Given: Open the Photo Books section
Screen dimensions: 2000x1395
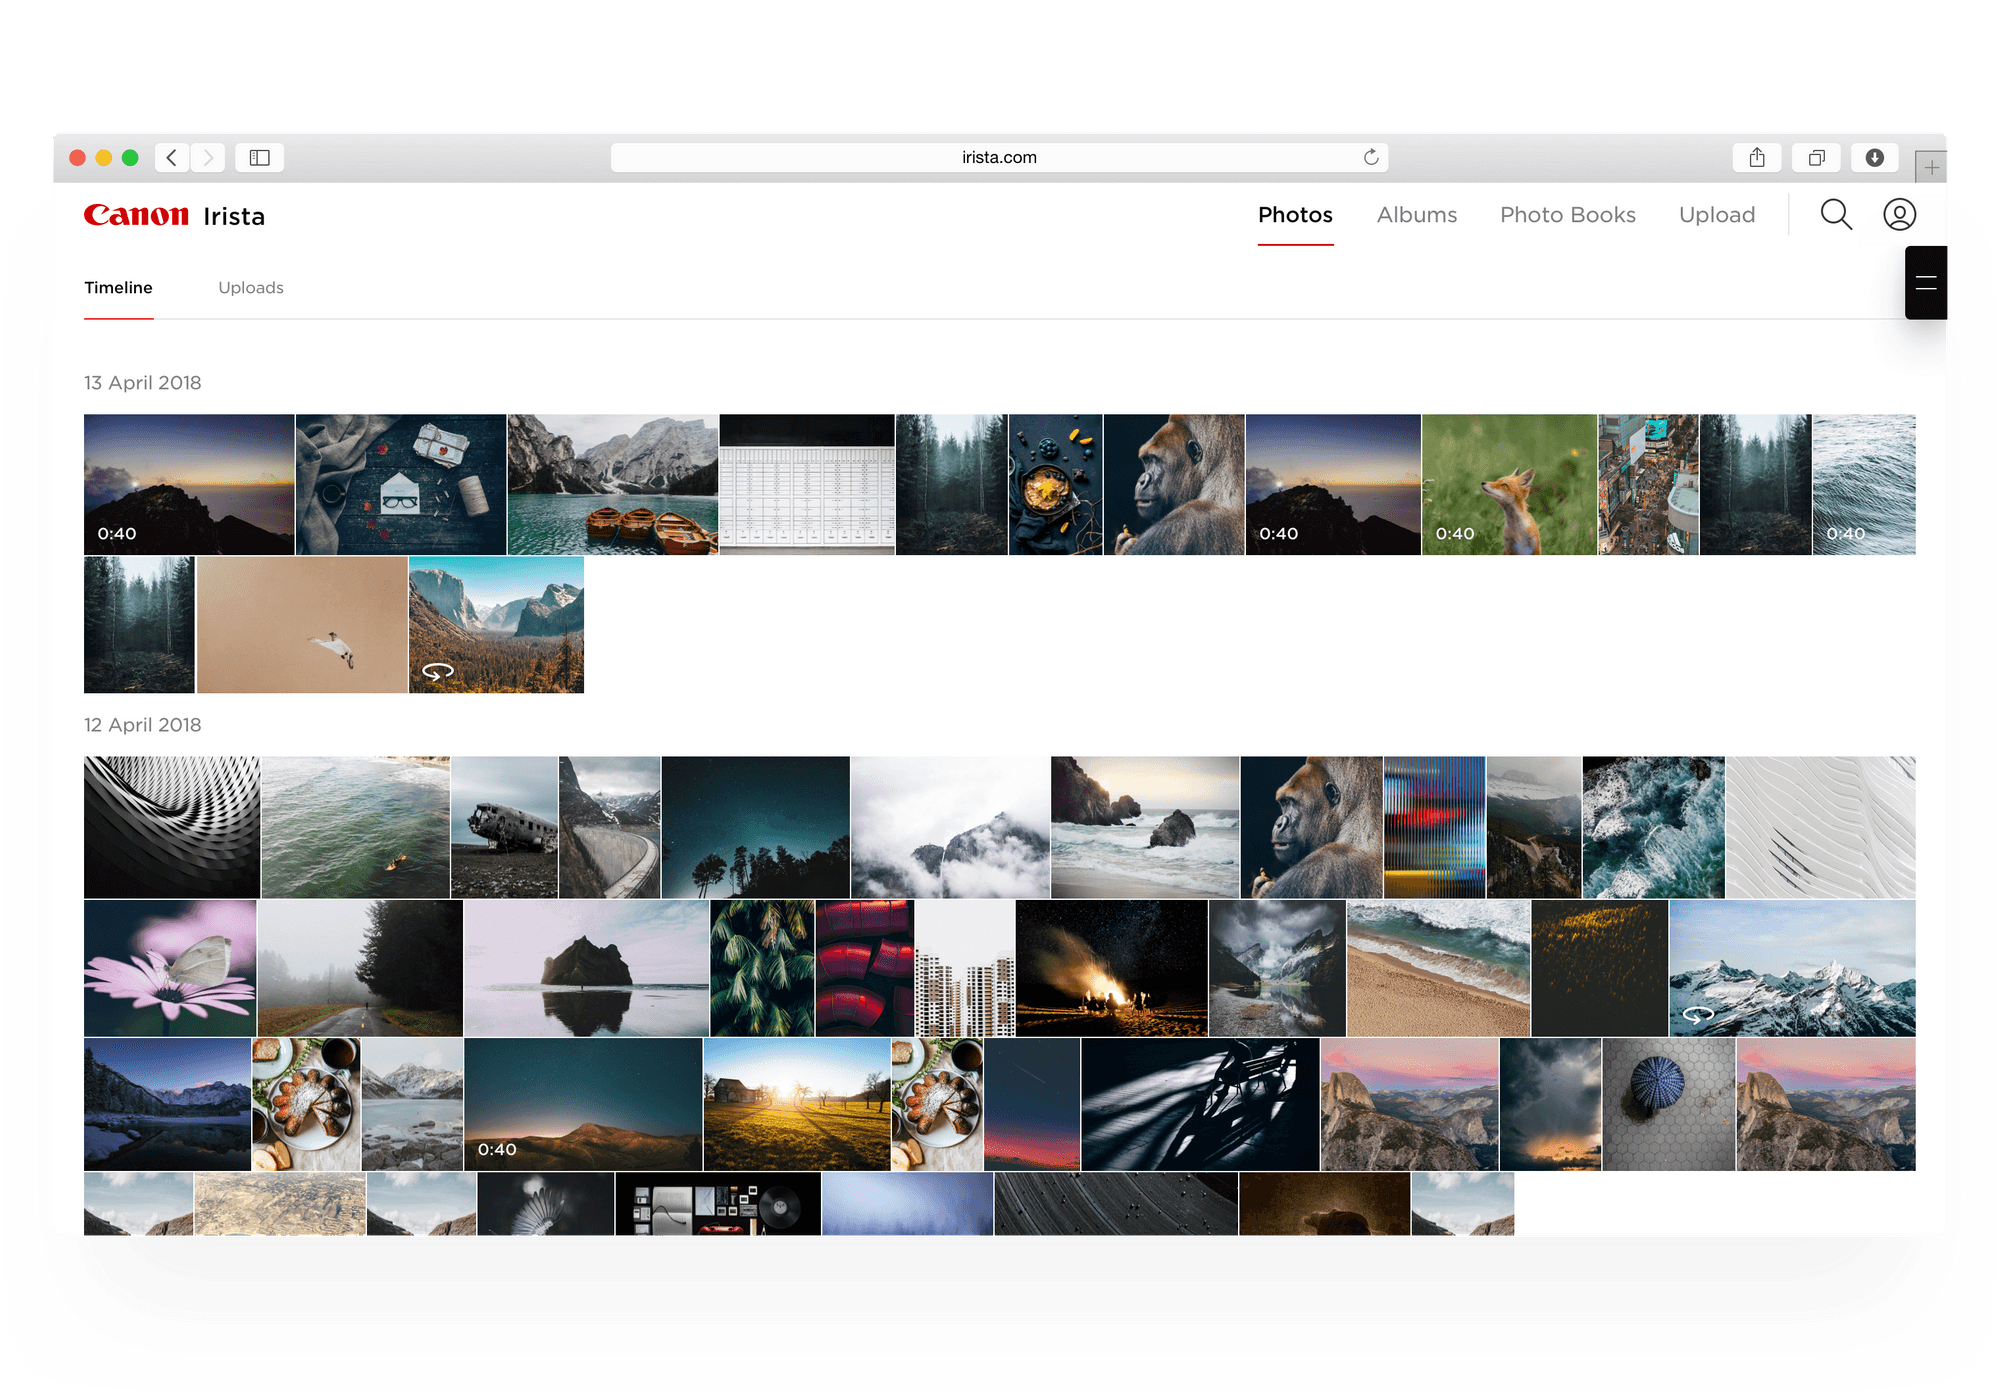Looking at the screenshot, I should 1567,215.
